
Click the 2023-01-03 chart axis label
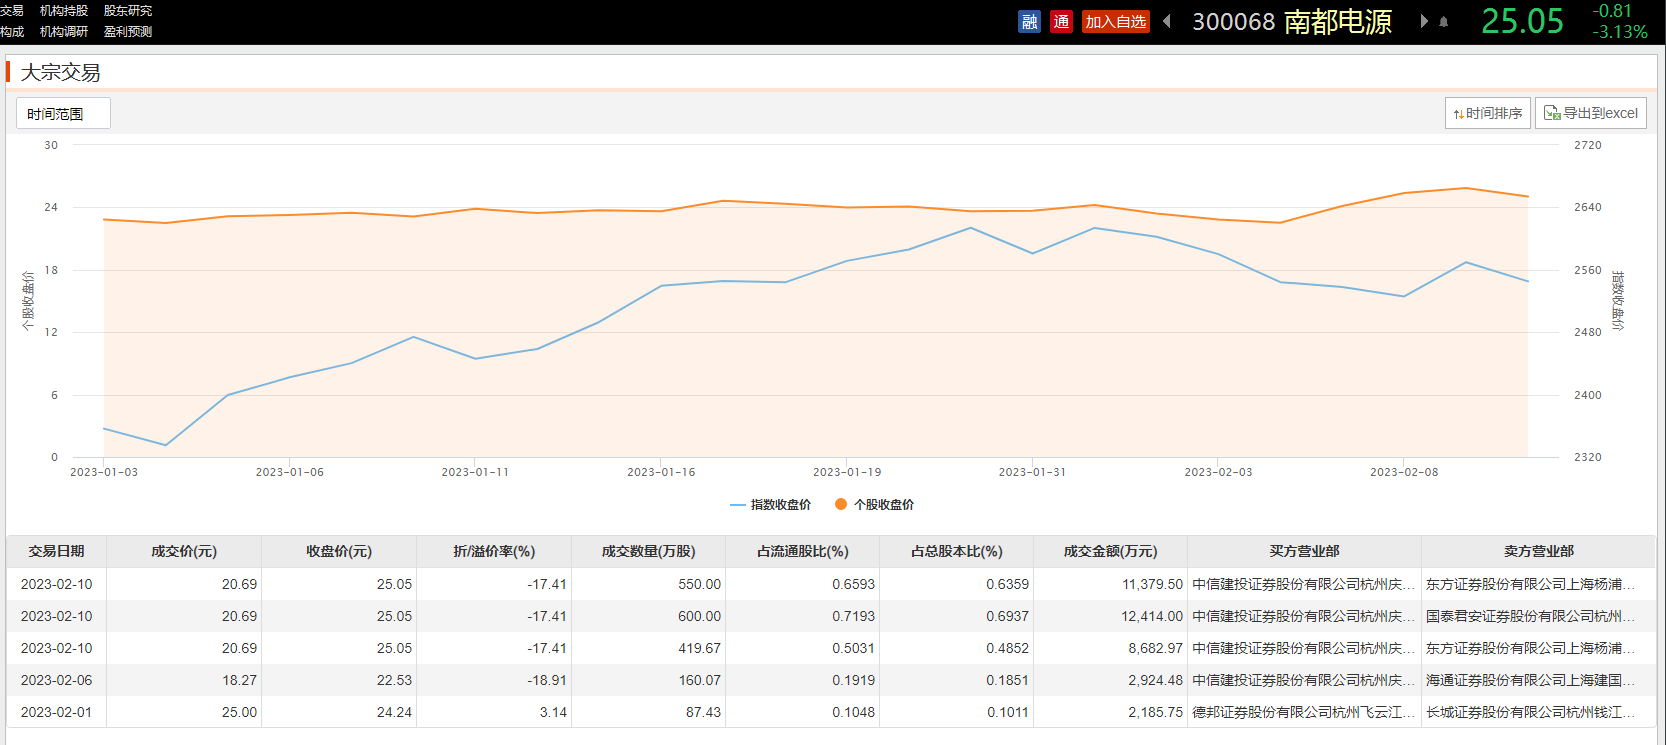(104, 472)
